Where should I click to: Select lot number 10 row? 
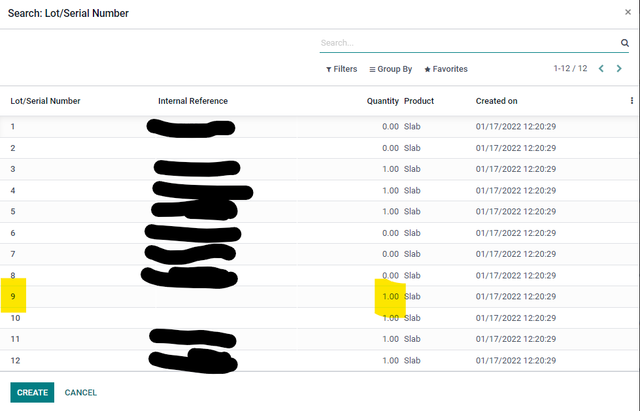pos(320,318)
